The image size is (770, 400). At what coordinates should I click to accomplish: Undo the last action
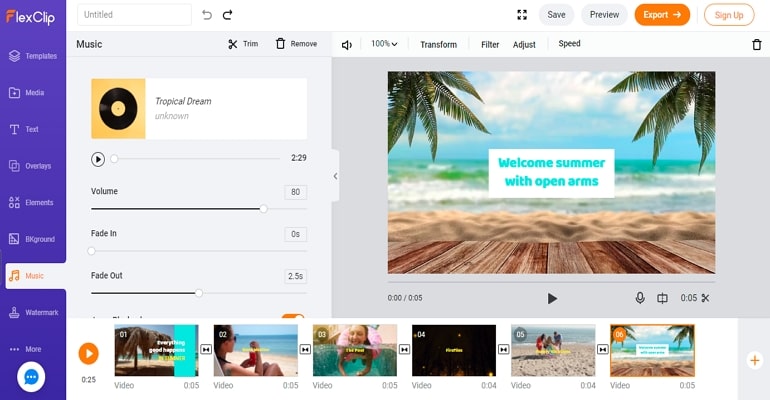tap(207, 15)
